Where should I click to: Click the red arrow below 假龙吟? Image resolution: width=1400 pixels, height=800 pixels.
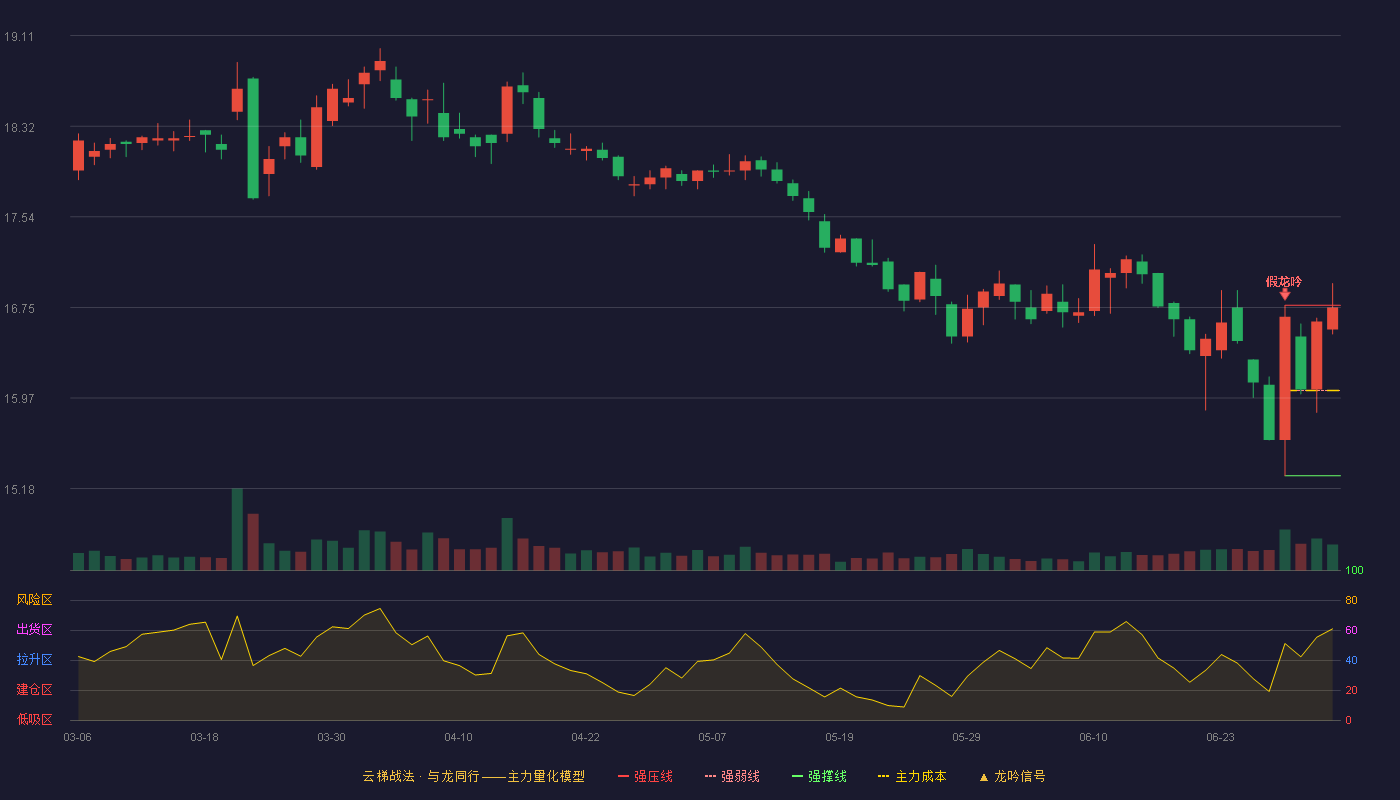point(1285,294)
